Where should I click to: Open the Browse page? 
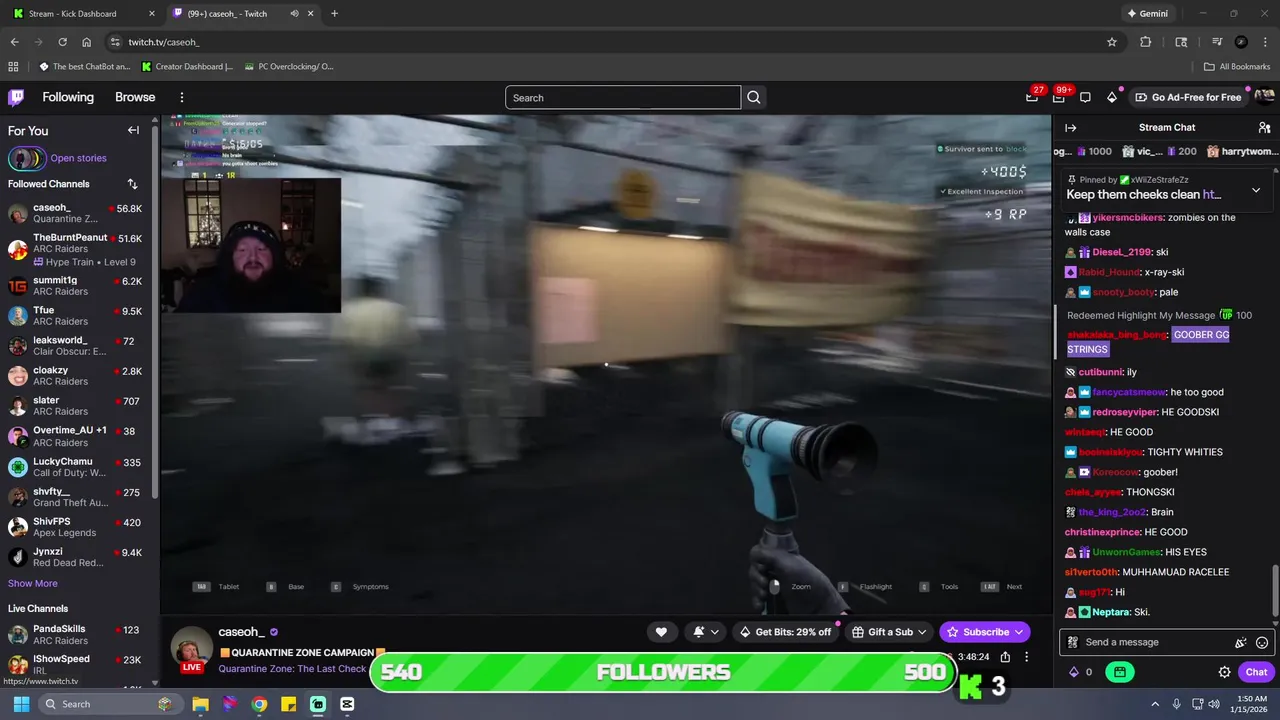click(x=135, y=97)
